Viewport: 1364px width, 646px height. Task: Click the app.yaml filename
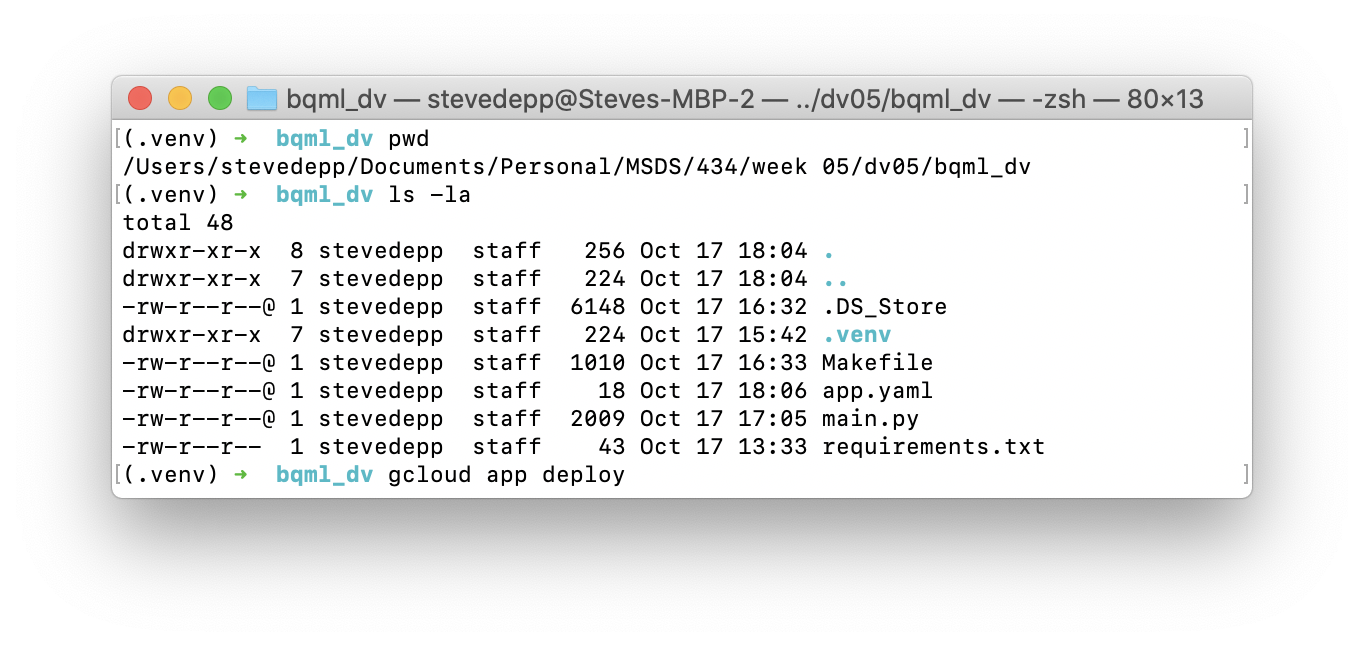click(876, 390)
